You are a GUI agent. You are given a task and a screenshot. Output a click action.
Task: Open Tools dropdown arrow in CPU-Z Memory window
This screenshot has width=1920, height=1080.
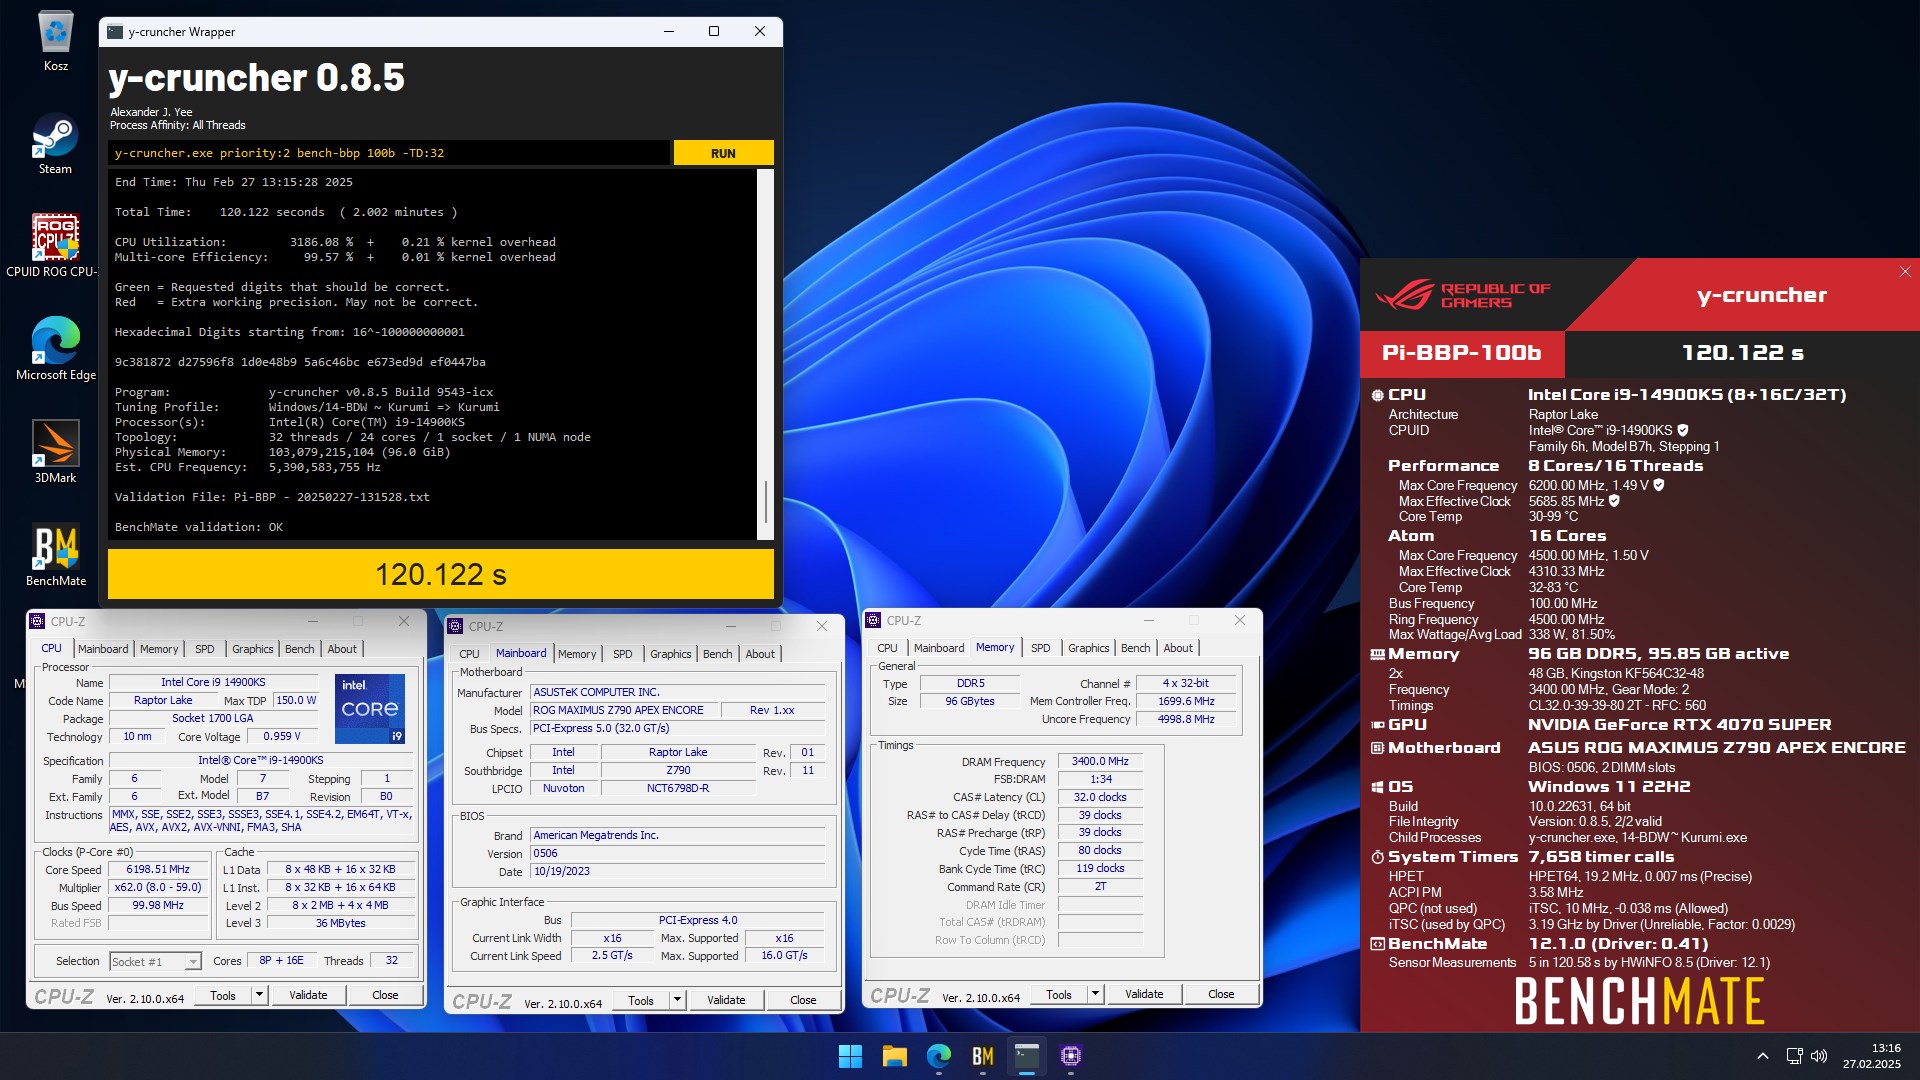pyautogui.click(x=1095, y=994)
